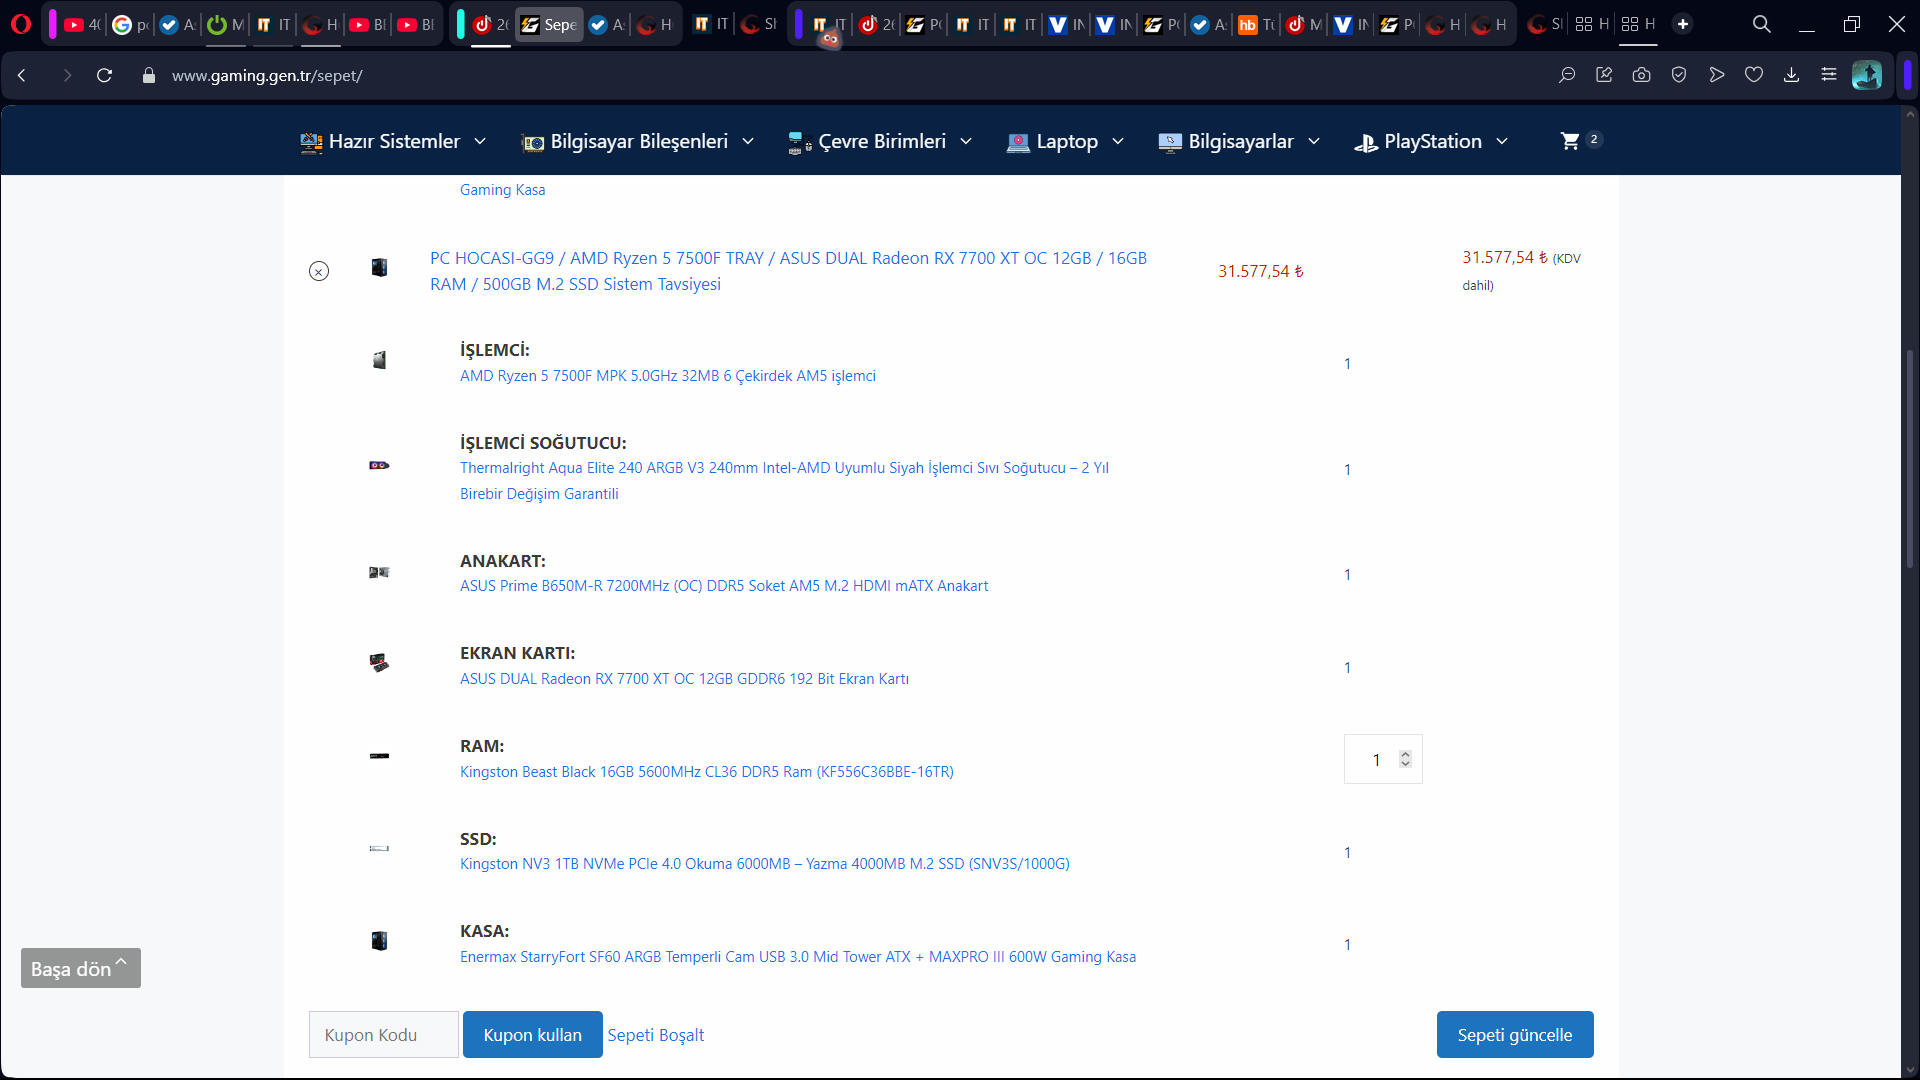Open AMD Ryzen 5 7500F processor link
Viewport: 1920px width, 1080px height.
[668, 376]
